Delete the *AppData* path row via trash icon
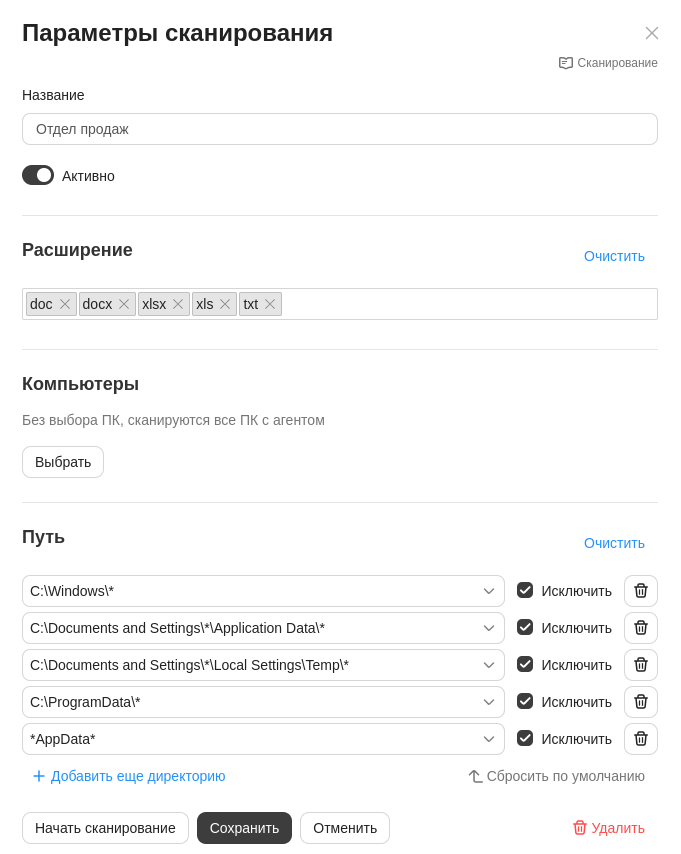The image size is (681, 854). pyautogui.click(x=640, y=739)
